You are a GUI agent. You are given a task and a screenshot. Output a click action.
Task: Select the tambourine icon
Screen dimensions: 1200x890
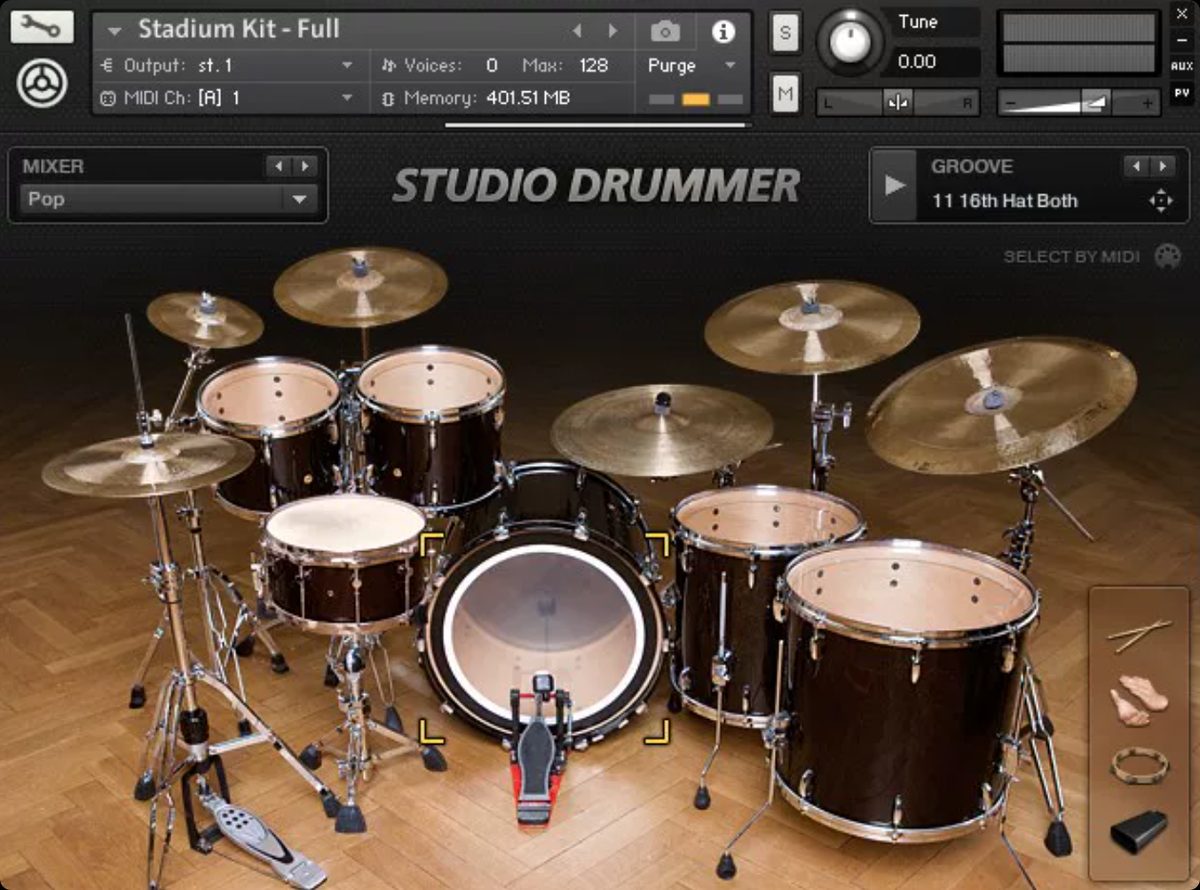1138,767
